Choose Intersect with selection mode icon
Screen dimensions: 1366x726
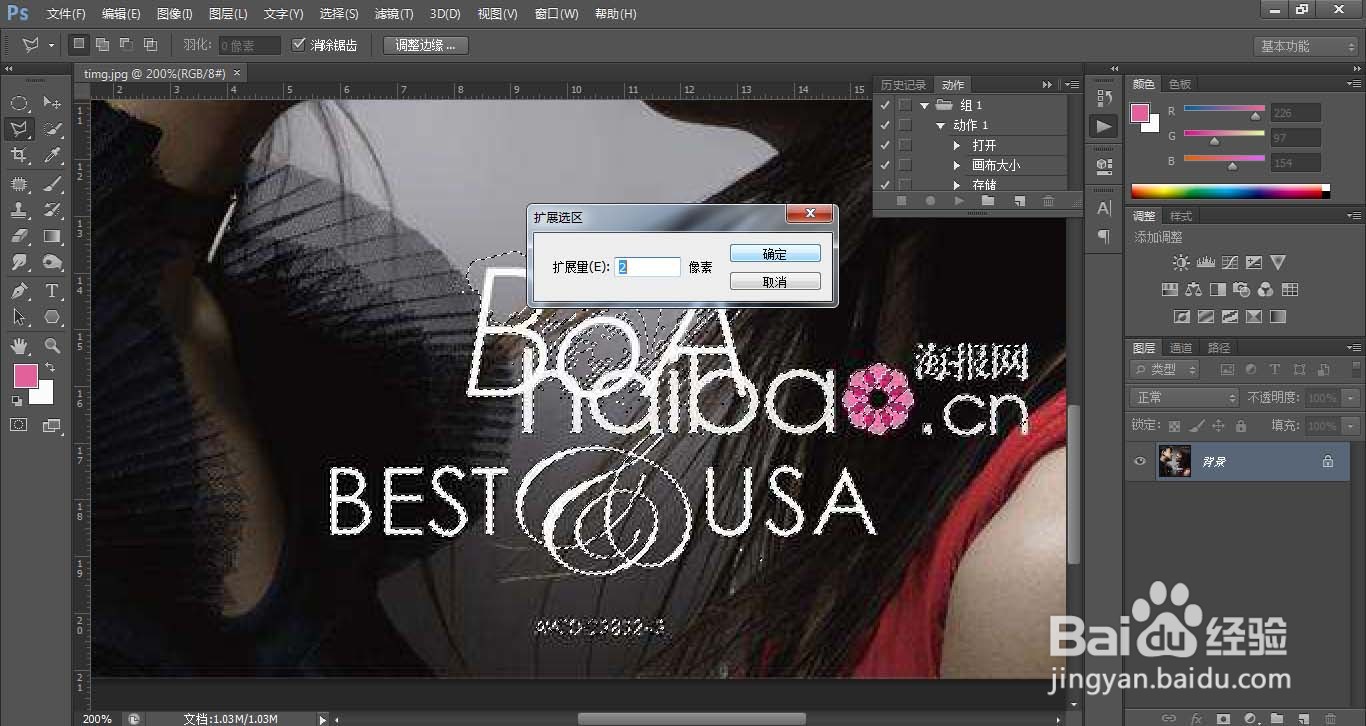150,45
